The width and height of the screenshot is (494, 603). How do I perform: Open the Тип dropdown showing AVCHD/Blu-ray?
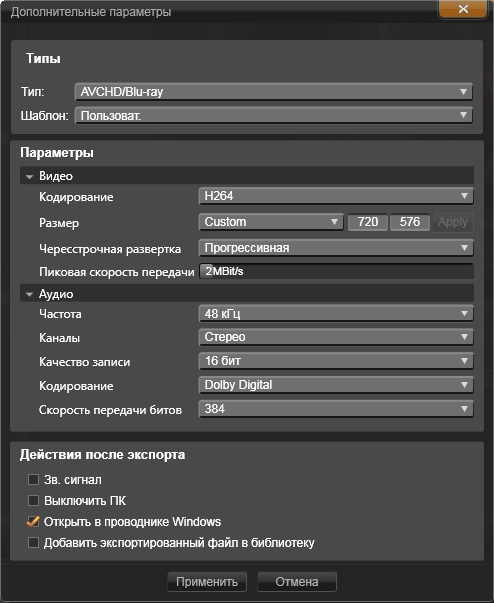273,92
